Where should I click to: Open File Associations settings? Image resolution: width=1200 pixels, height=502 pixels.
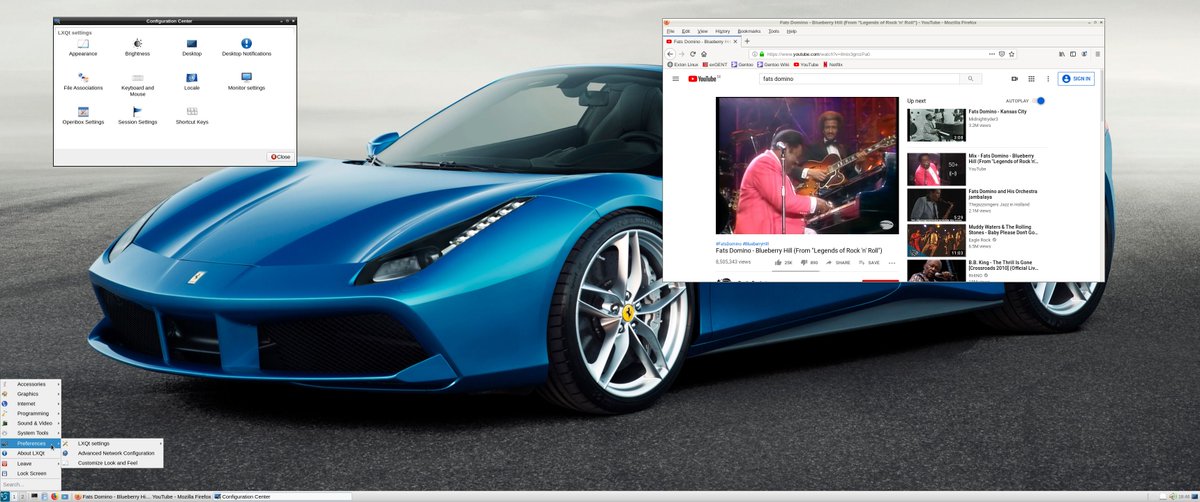point(83,81)
